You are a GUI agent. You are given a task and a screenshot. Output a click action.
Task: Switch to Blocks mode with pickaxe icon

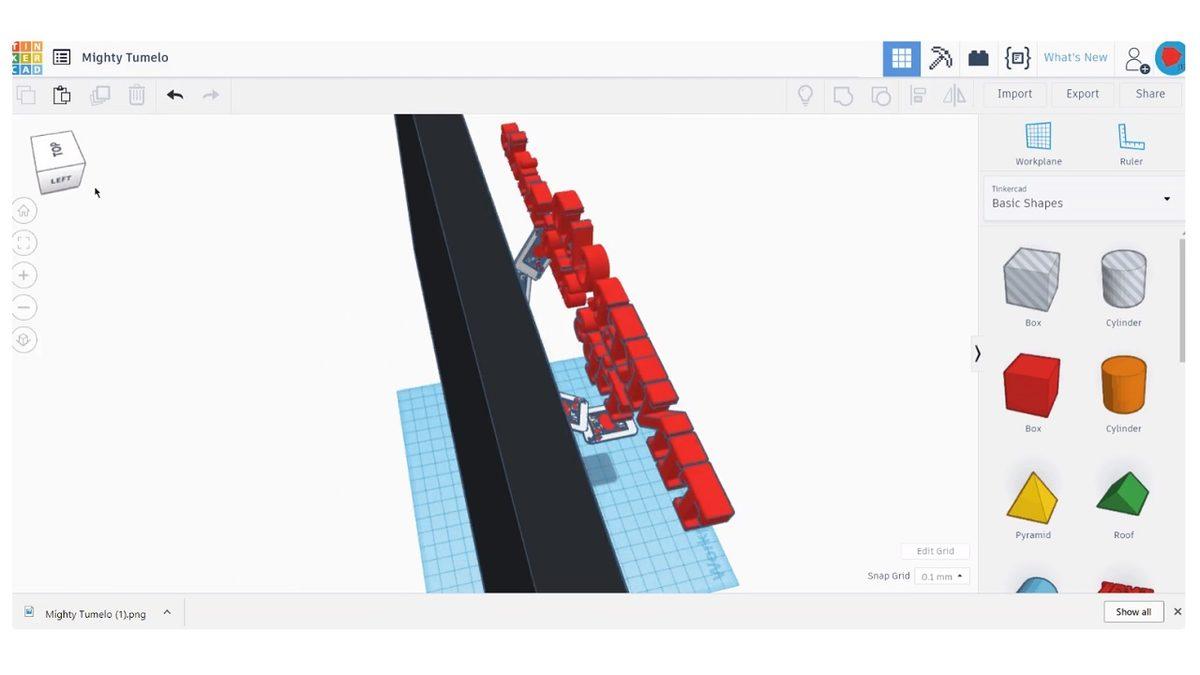[x=938, y=55]
